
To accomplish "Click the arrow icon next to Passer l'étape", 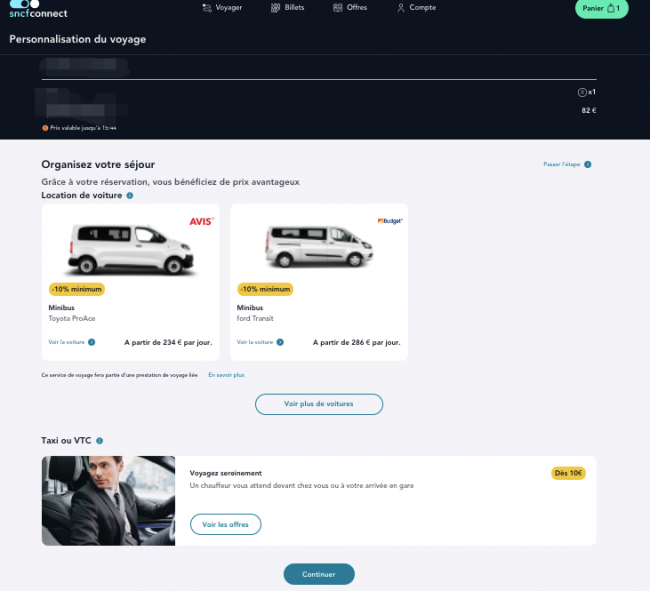I will pos(587,165).
